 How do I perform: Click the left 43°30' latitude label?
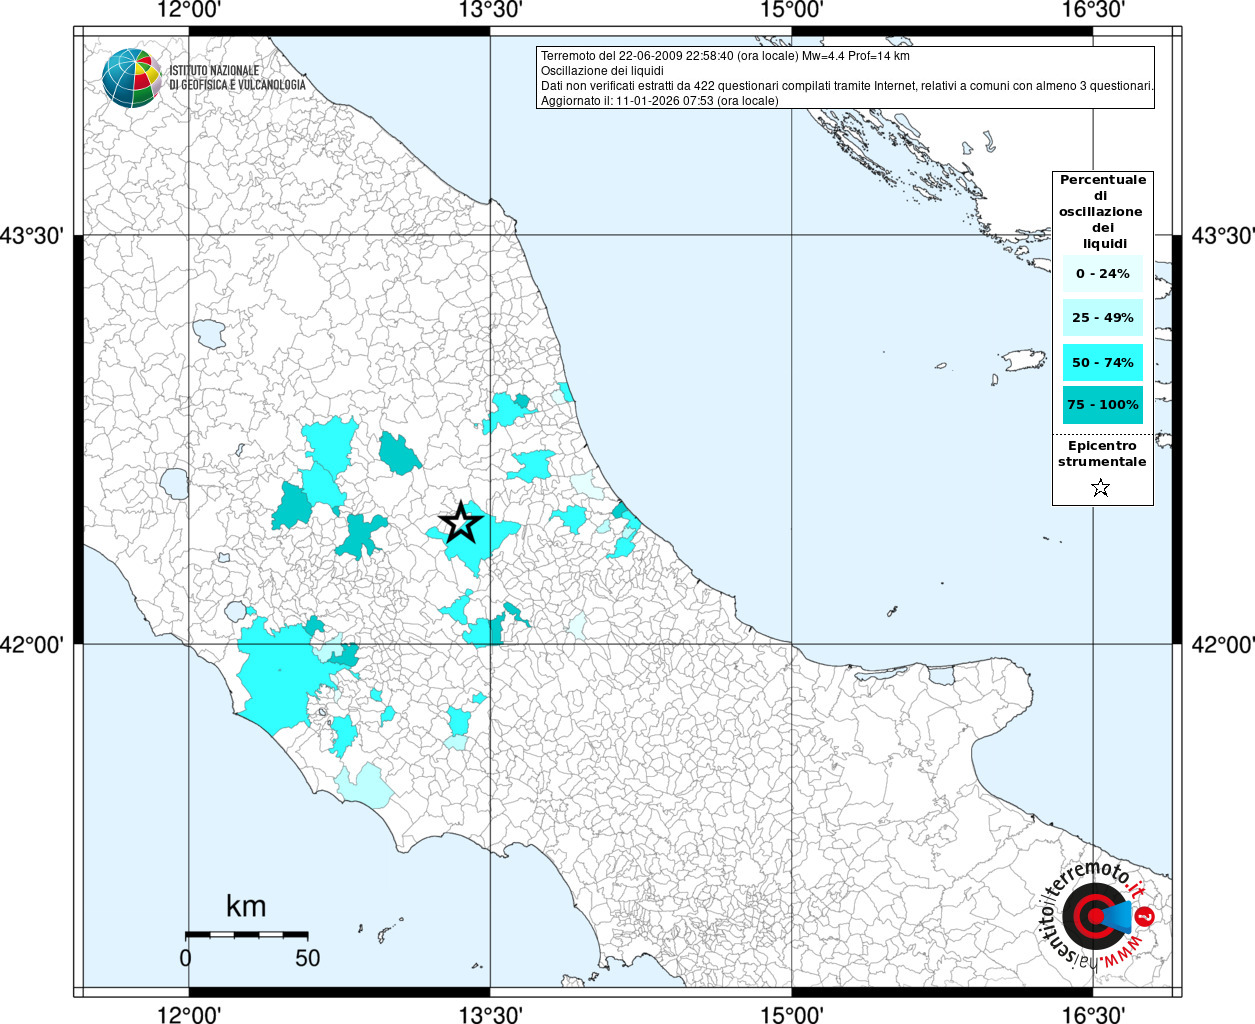(x=32, y=236)
